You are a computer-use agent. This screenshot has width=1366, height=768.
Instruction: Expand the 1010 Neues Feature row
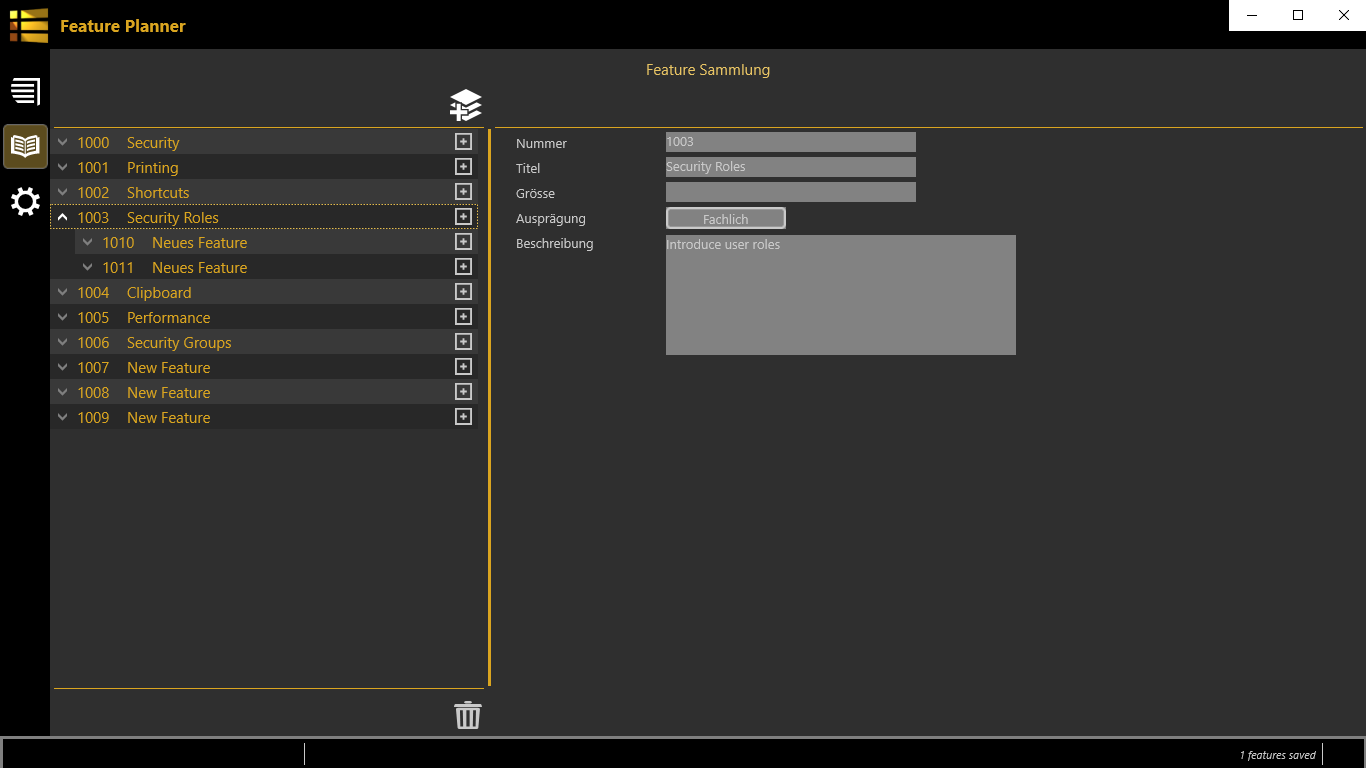click(88, 243)
